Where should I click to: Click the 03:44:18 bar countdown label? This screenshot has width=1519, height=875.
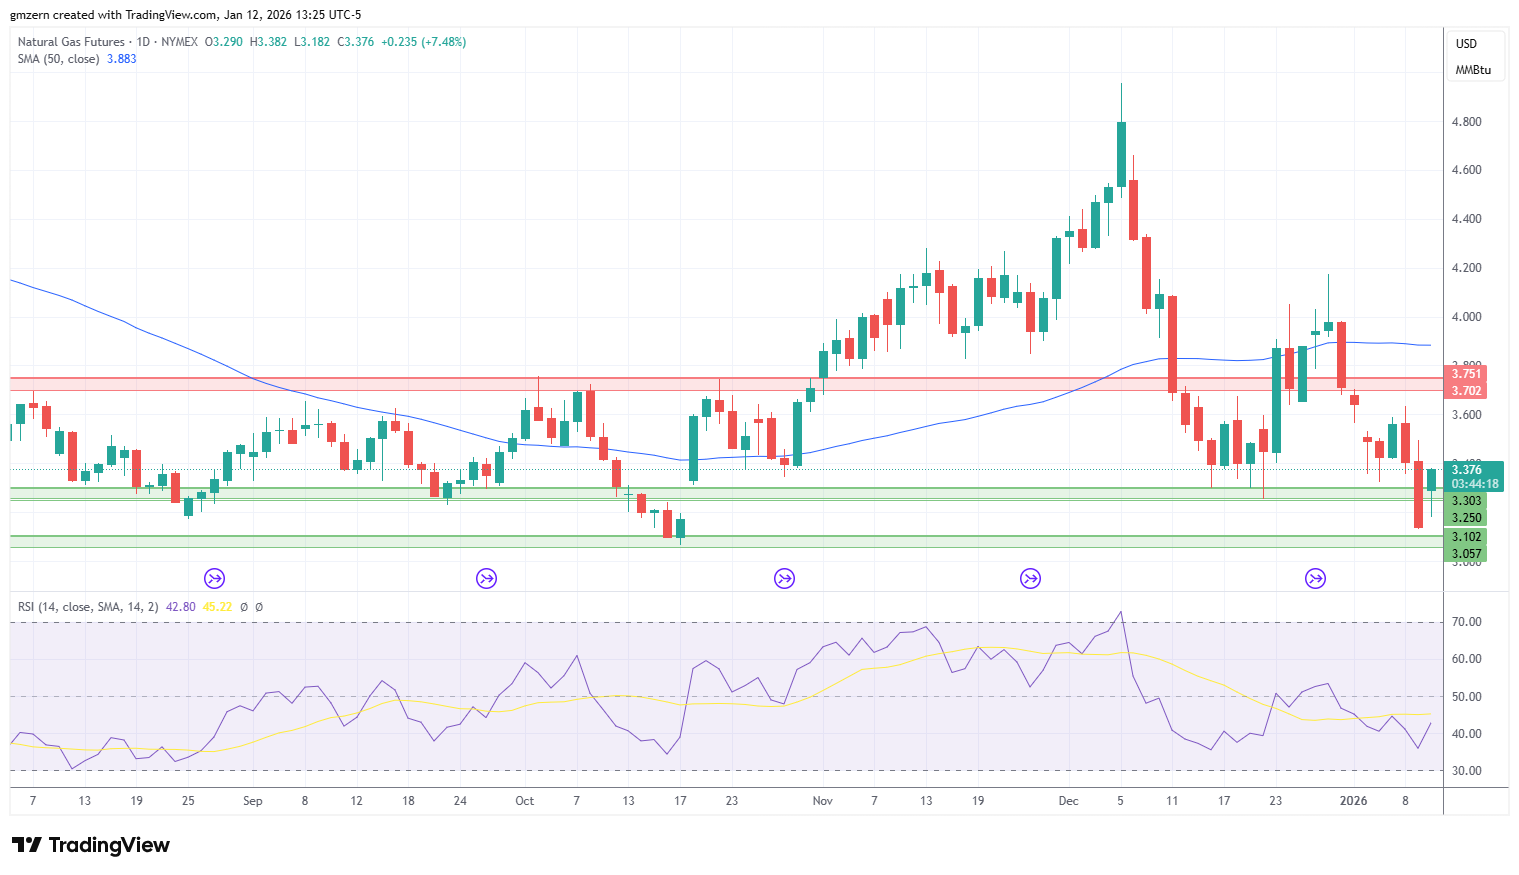tap(1475, 484)
